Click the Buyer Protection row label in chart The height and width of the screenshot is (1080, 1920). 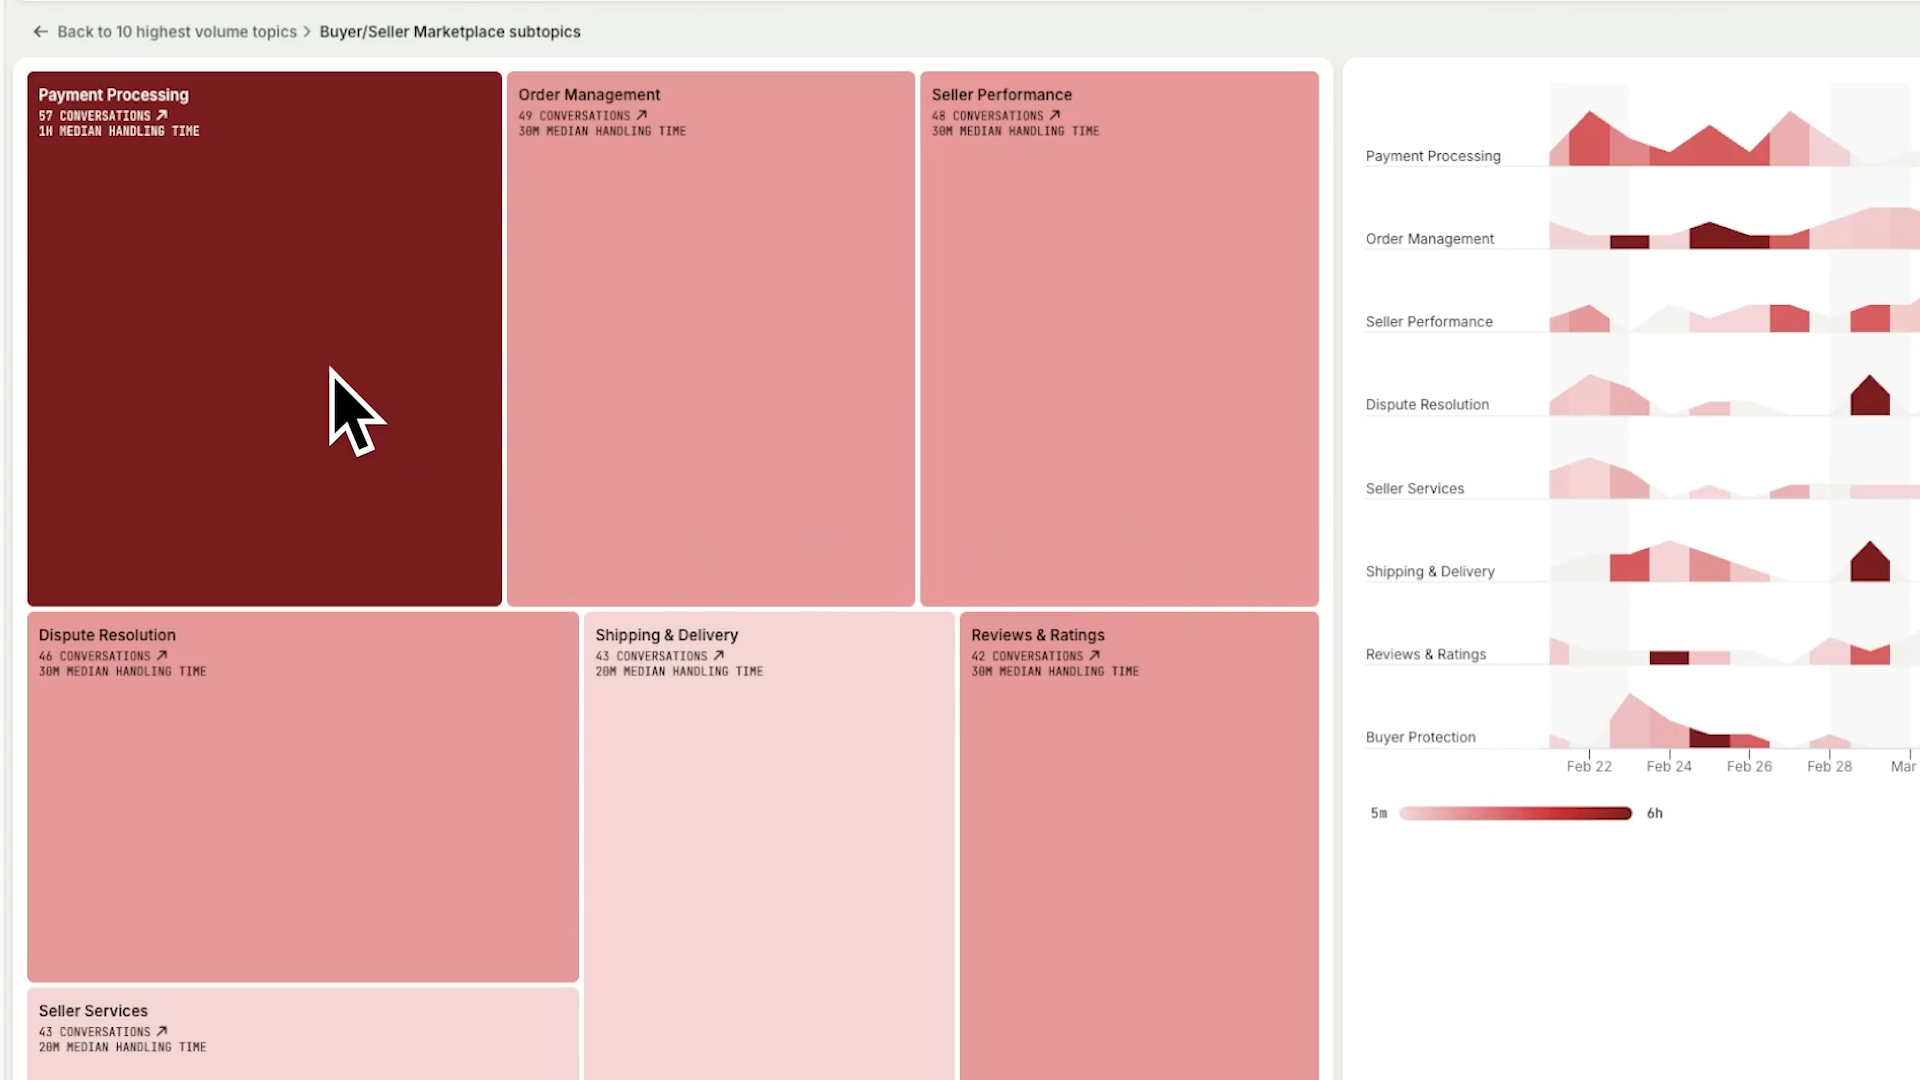coord(1420,738)
